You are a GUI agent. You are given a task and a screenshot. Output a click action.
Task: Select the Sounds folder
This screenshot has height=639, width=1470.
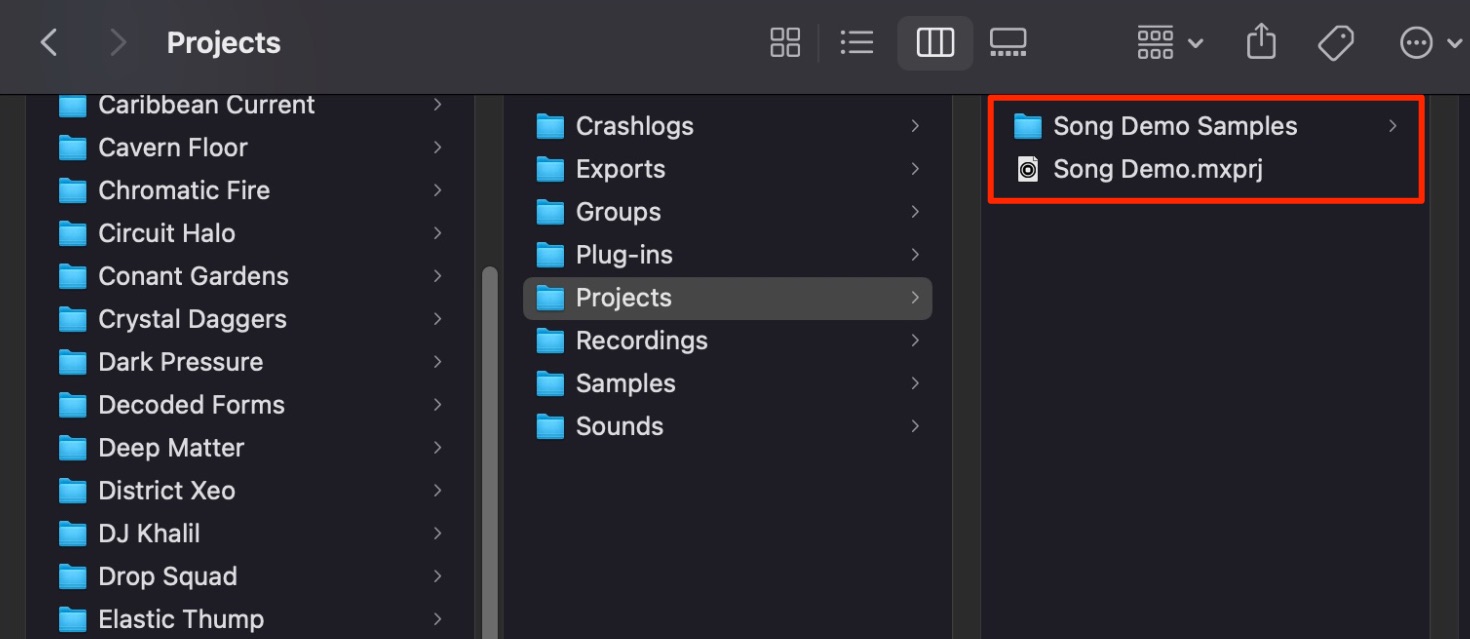(727, 427)
